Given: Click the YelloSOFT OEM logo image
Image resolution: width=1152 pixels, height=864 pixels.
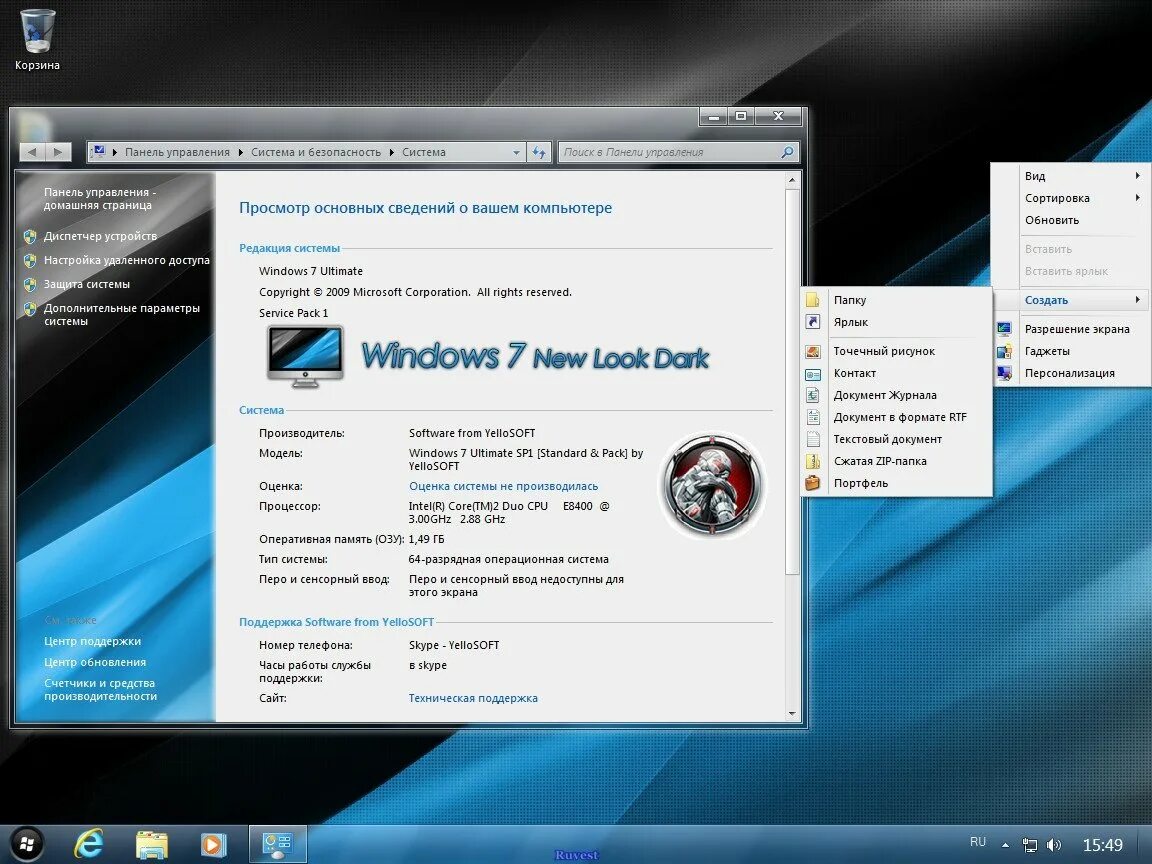Looking at the screenshot, I should 712,485.
